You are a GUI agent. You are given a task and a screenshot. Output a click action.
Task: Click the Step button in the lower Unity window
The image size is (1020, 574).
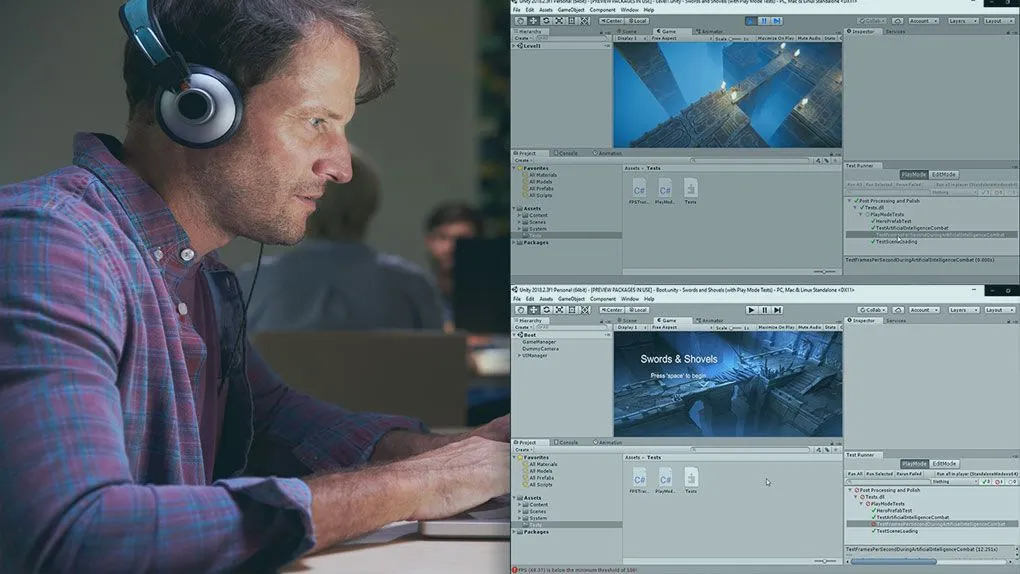pos(777,310)
